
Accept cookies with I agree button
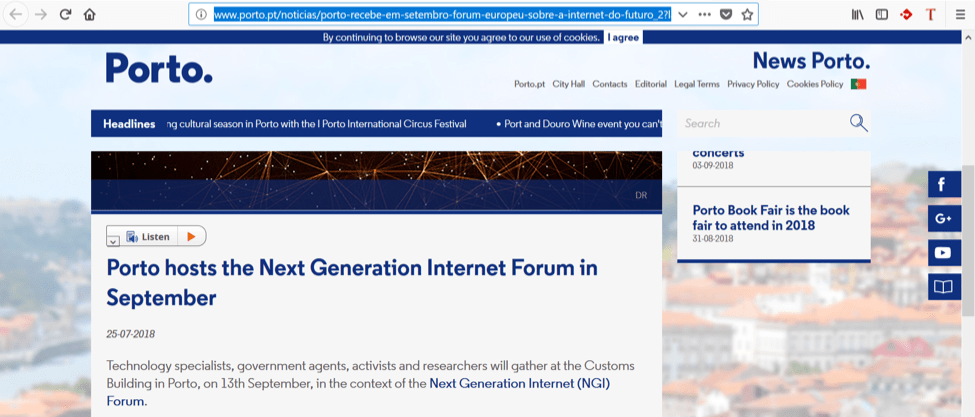[623, 37]
